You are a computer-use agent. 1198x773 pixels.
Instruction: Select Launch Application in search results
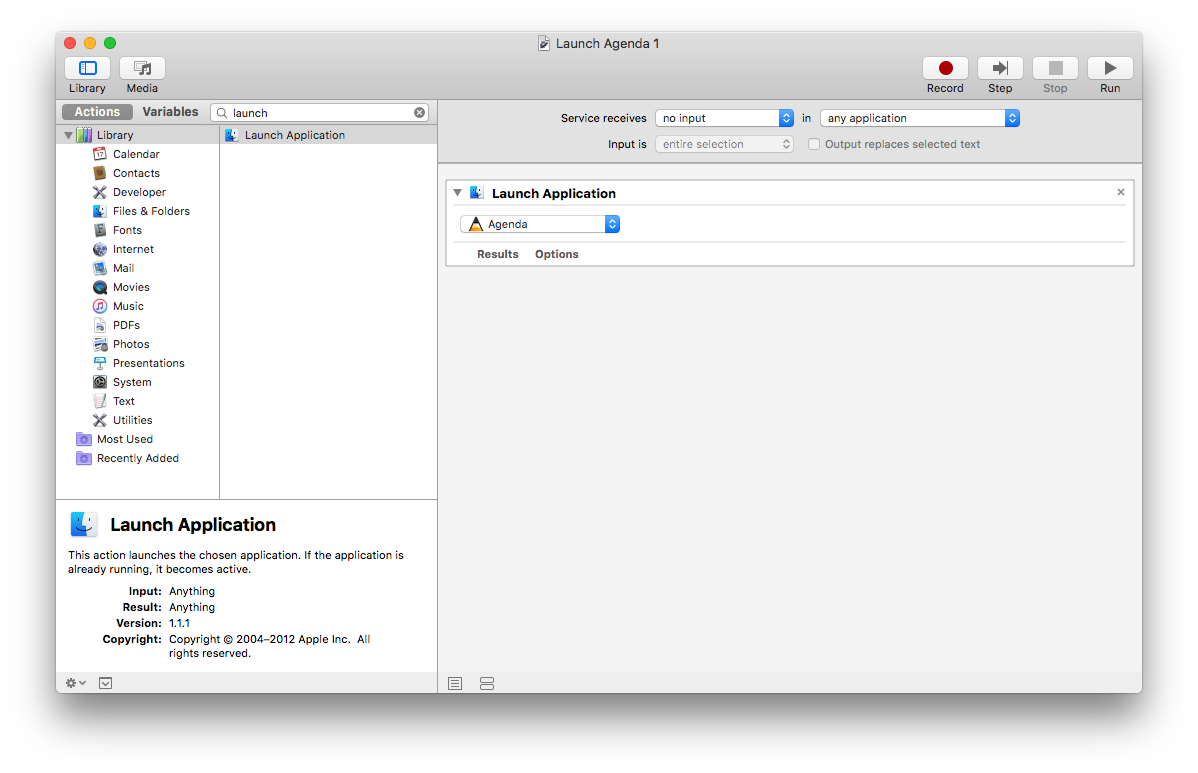pos(329,135)
